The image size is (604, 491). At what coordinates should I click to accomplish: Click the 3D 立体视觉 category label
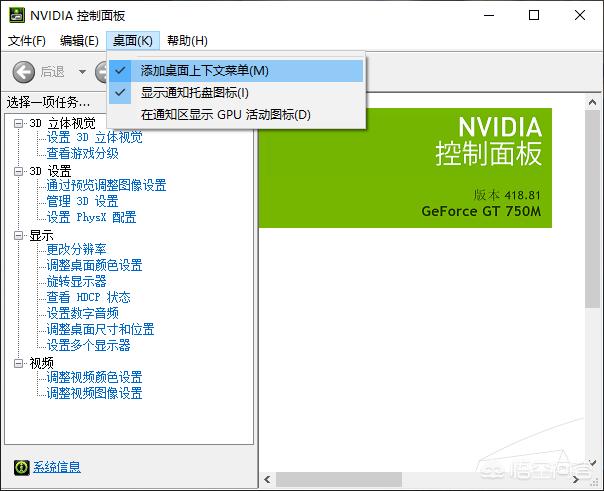pyautogui.click(x=62, y=124)
